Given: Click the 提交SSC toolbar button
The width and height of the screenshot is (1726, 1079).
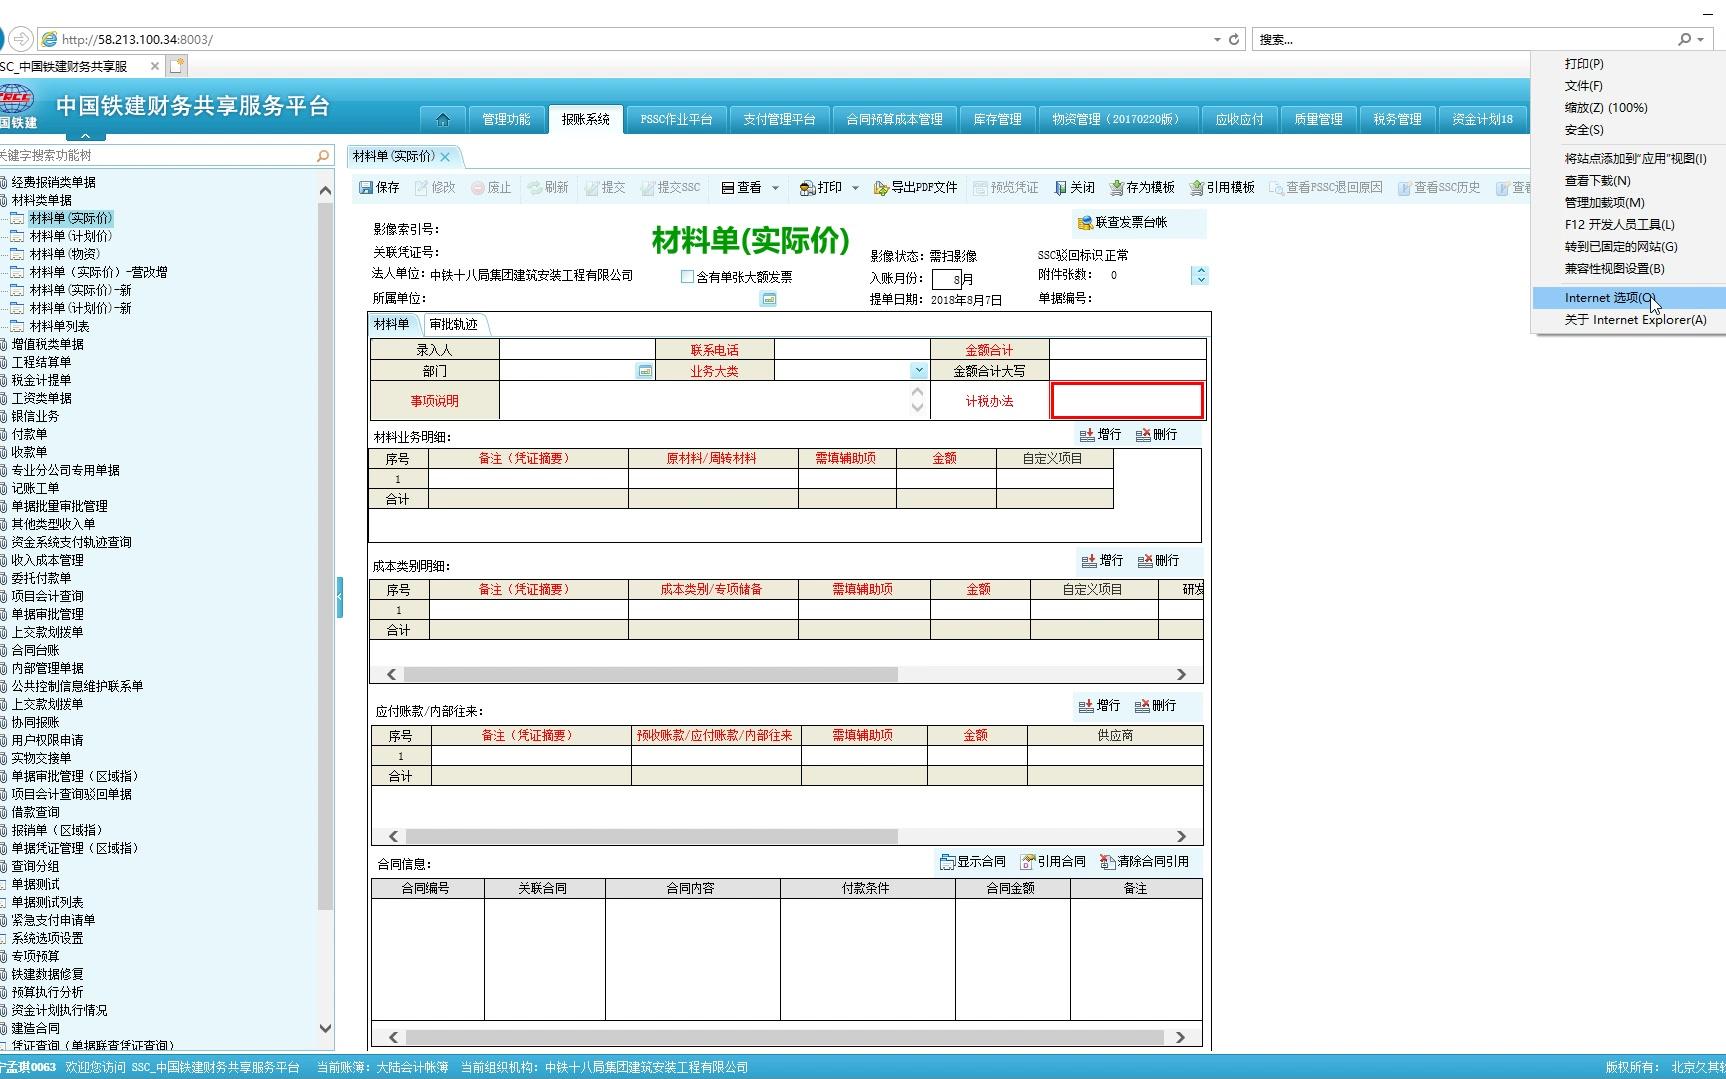Looking at the screenshot, I should tap(670, 187).
